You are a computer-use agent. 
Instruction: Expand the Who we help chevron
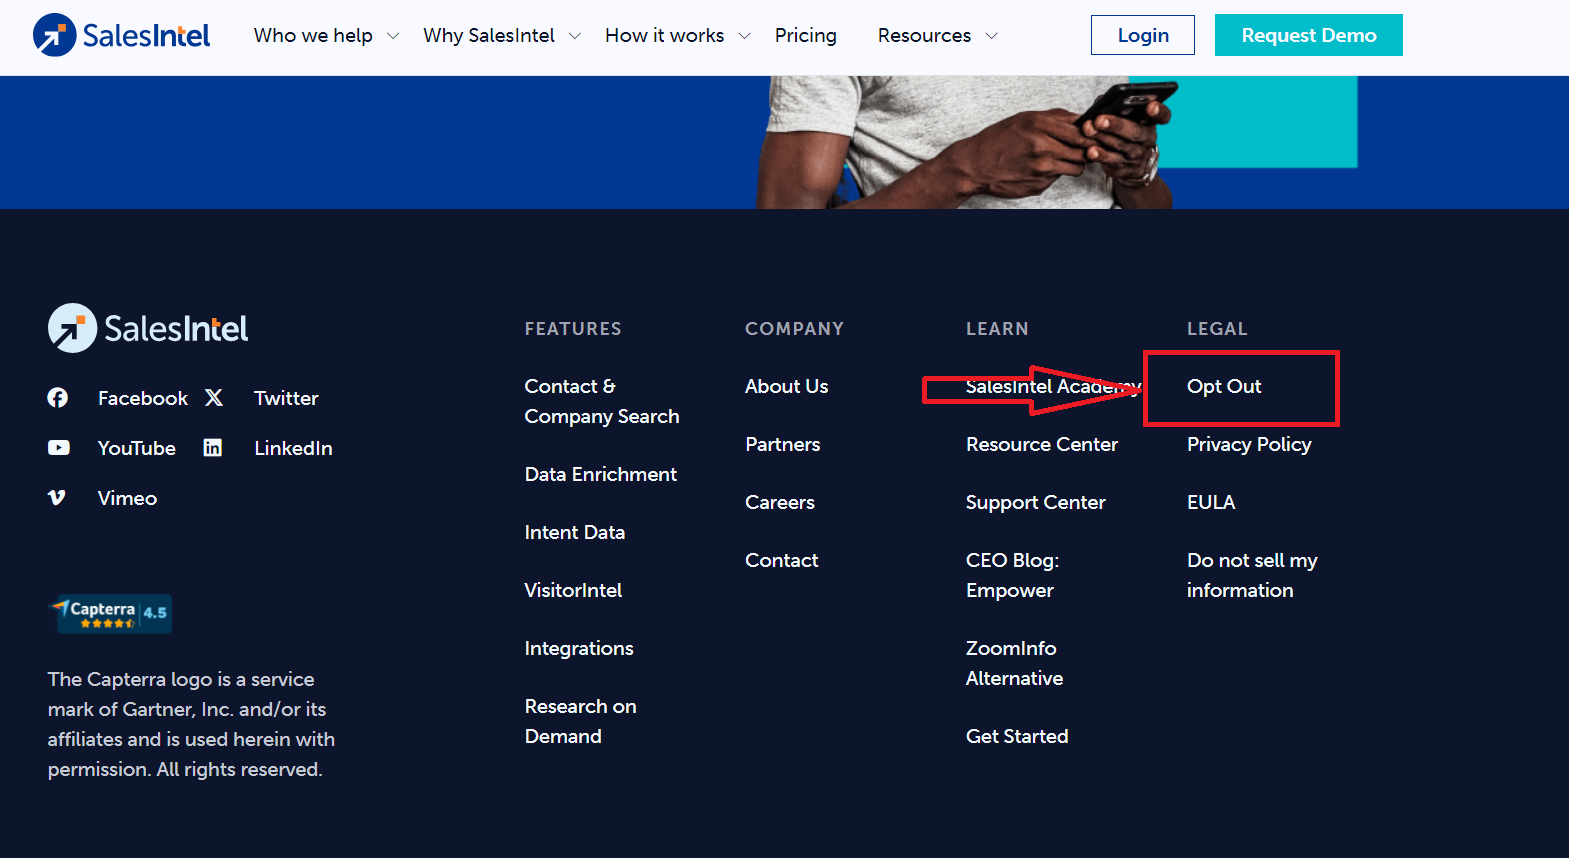(x=393, y=36)
